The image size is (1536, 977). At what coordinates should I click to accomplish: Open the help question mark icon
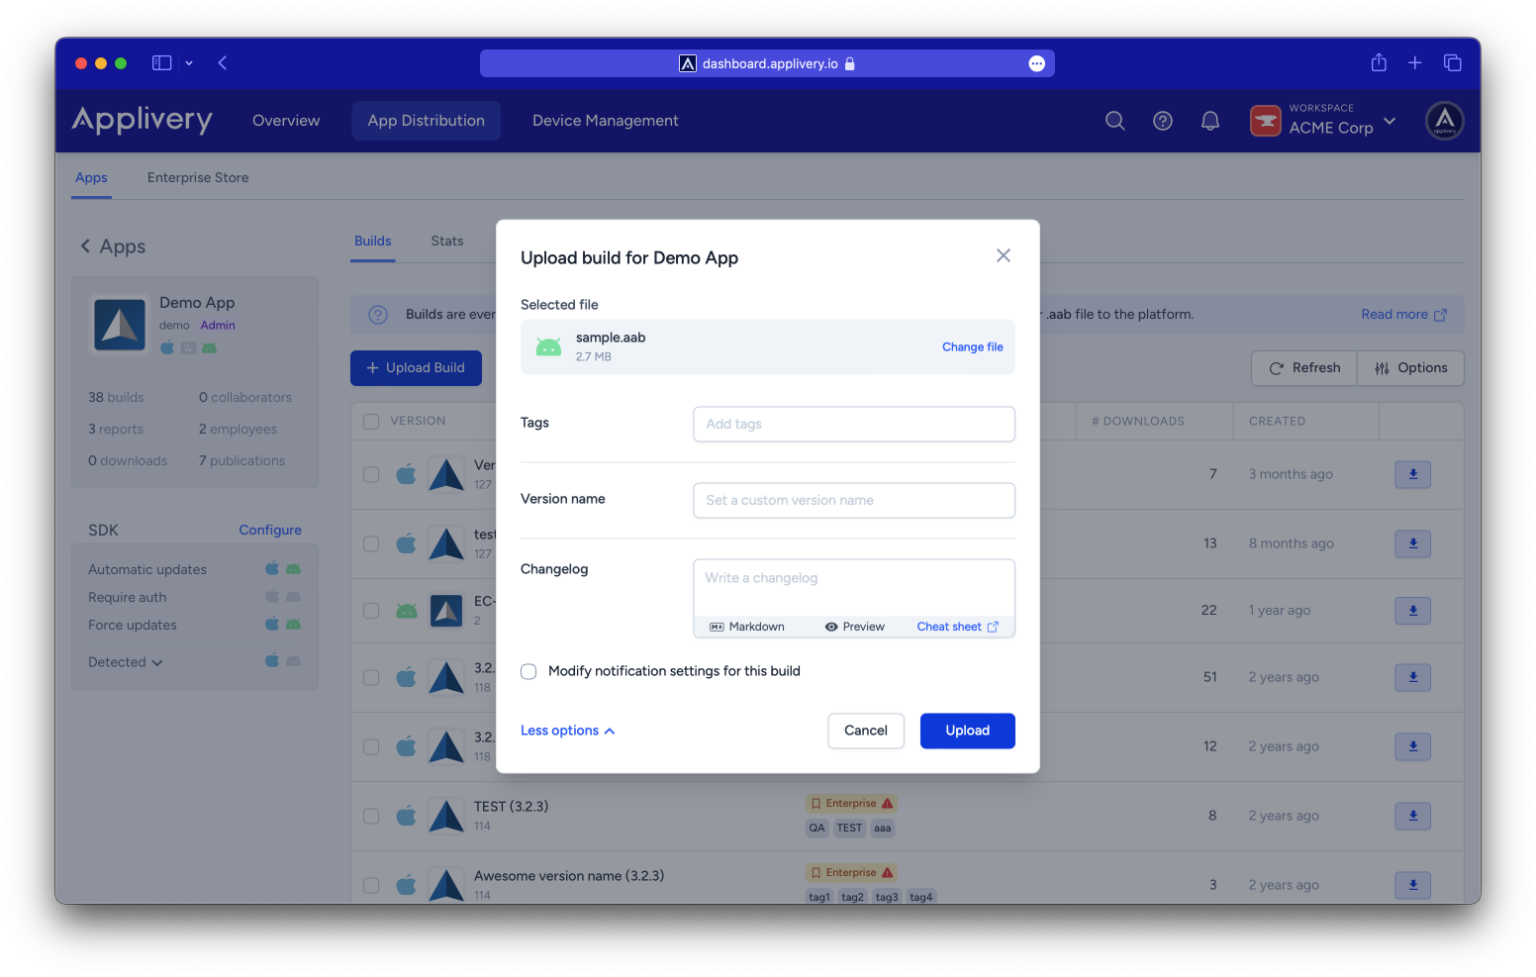(x=1162, y=121)
